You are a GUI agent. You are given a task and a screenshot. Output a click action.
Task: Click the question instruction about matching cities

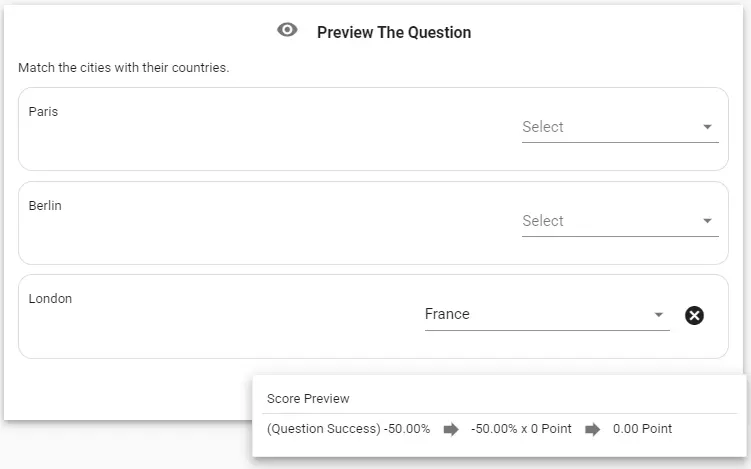pos(124,68)
